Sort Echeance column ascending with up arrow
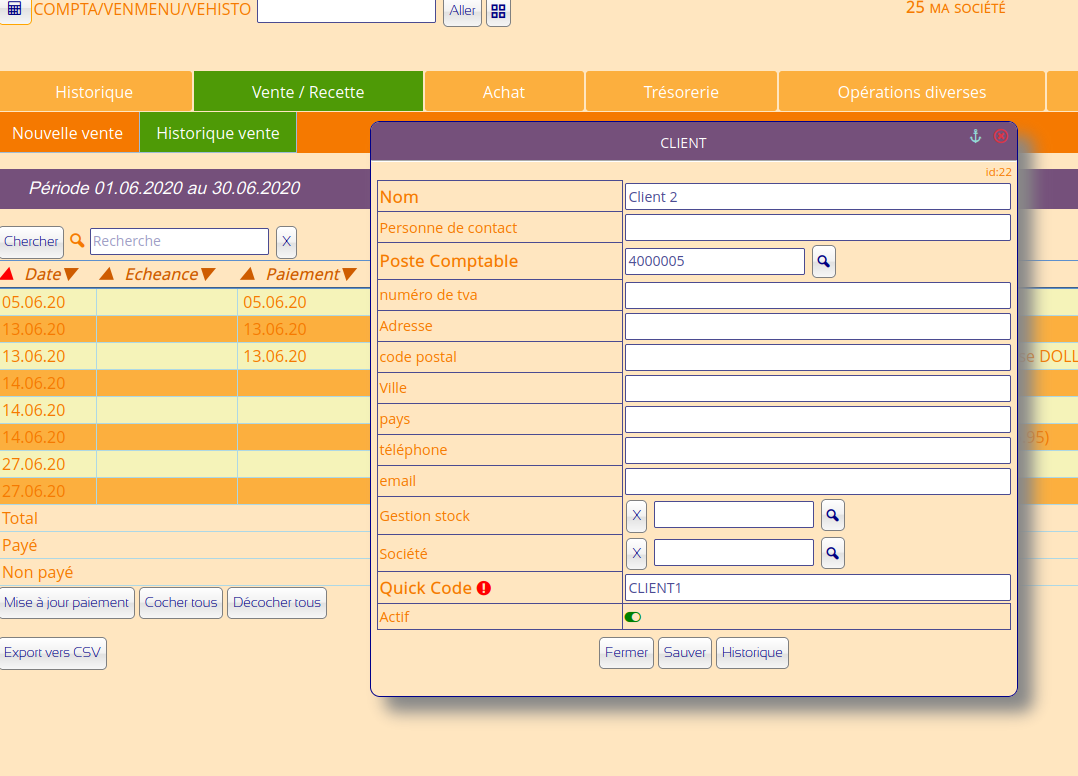This screenshot has width=1078, height=776. click(107, 274)
